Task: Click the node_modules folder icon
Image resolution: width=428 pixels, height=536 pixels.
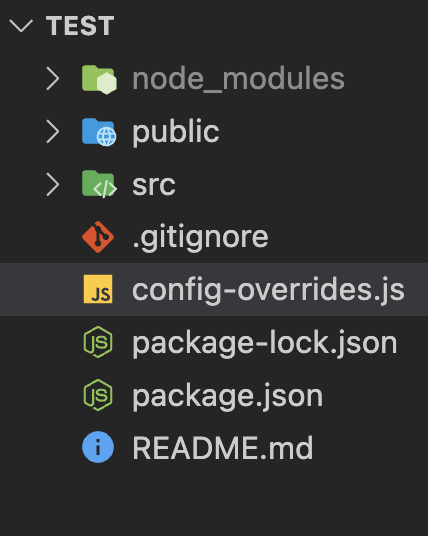Action: click(x=99, y=79)
